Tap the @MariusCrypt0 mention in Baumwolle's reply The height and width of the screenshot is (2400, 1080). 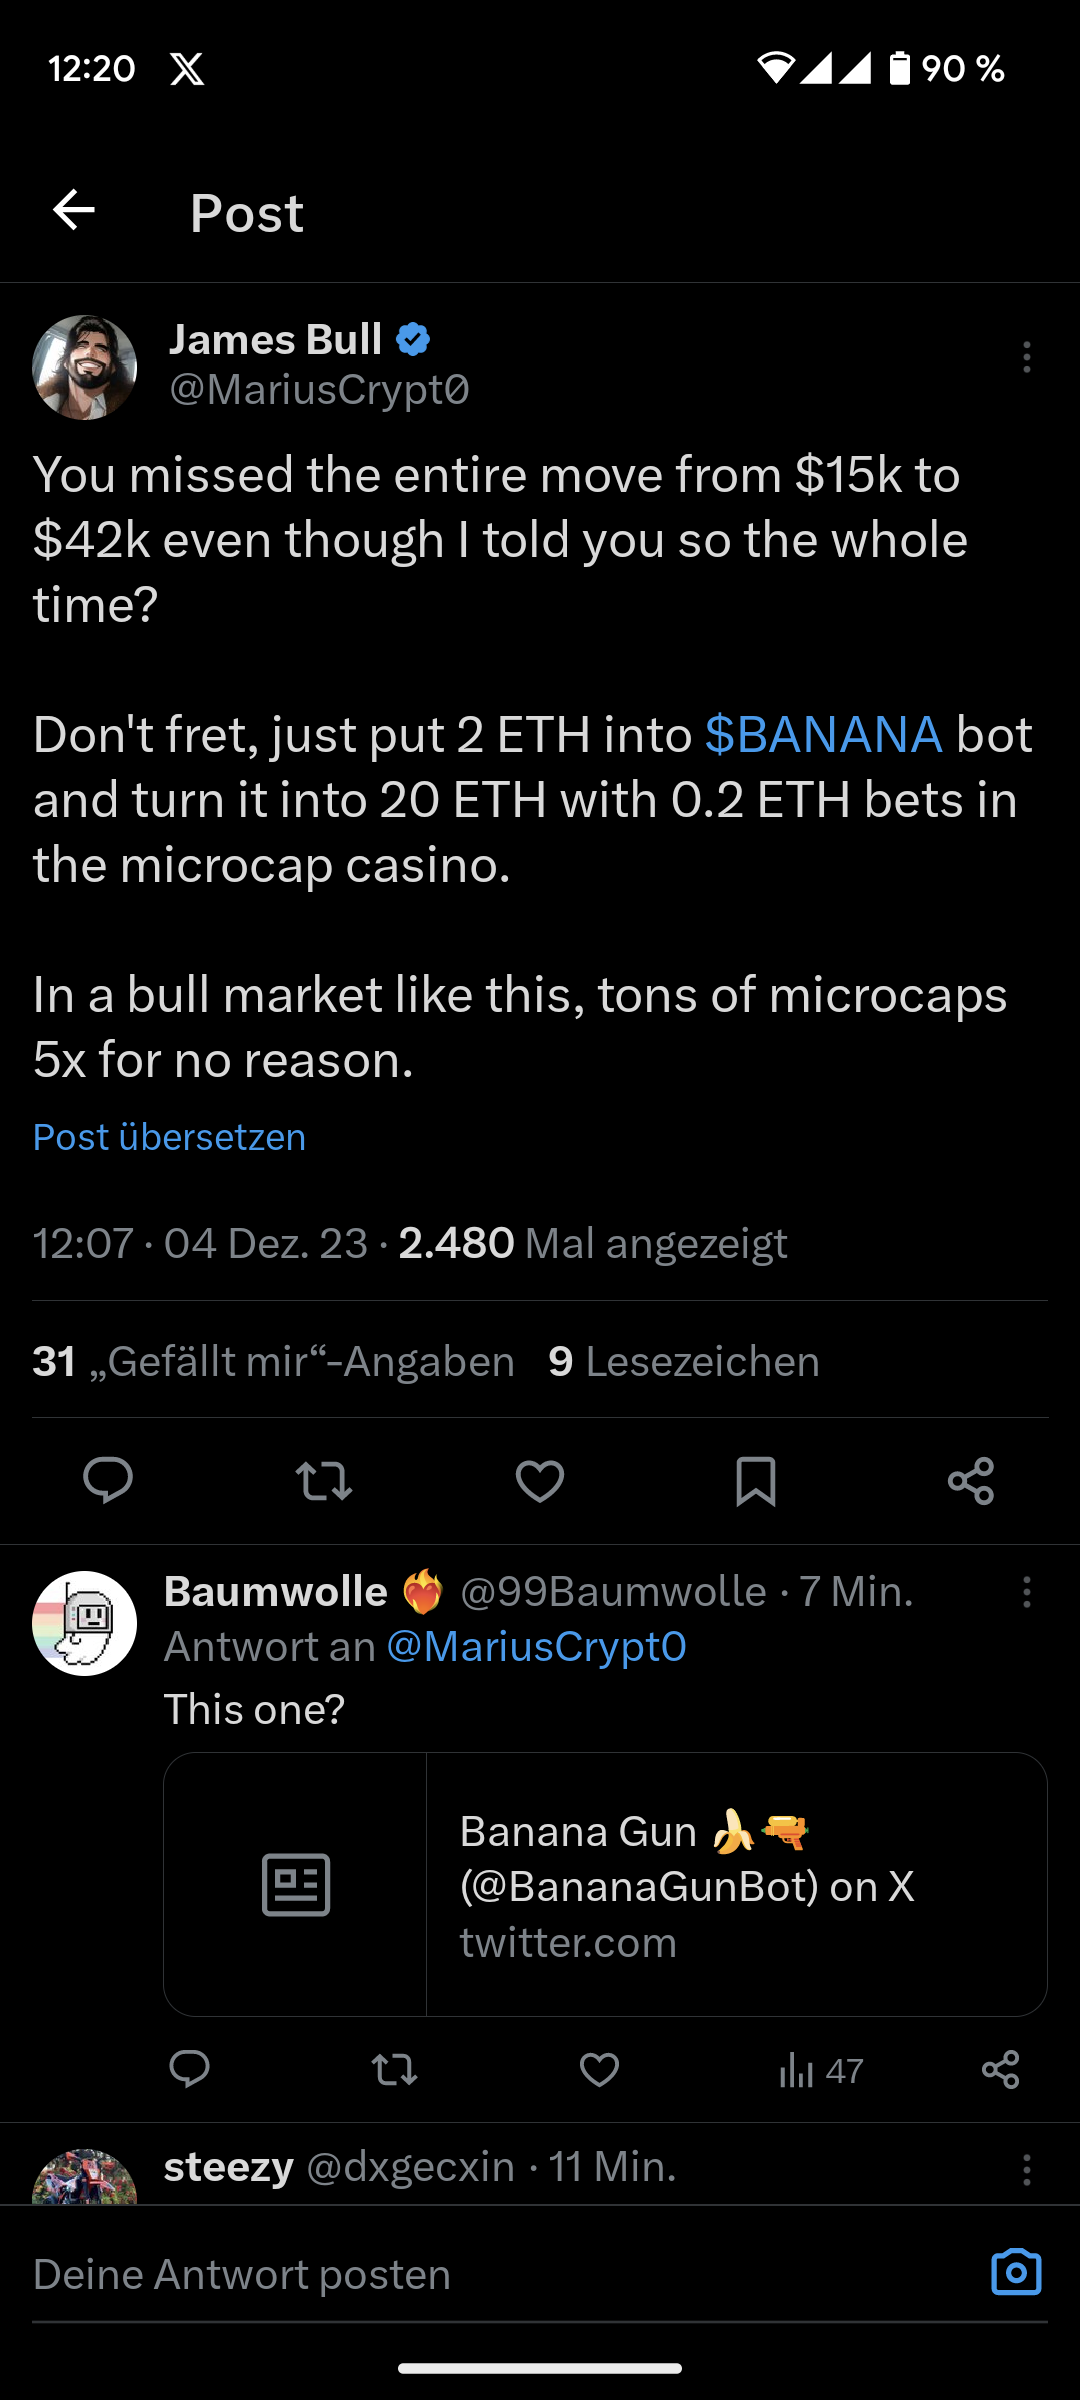(536, 1647)
